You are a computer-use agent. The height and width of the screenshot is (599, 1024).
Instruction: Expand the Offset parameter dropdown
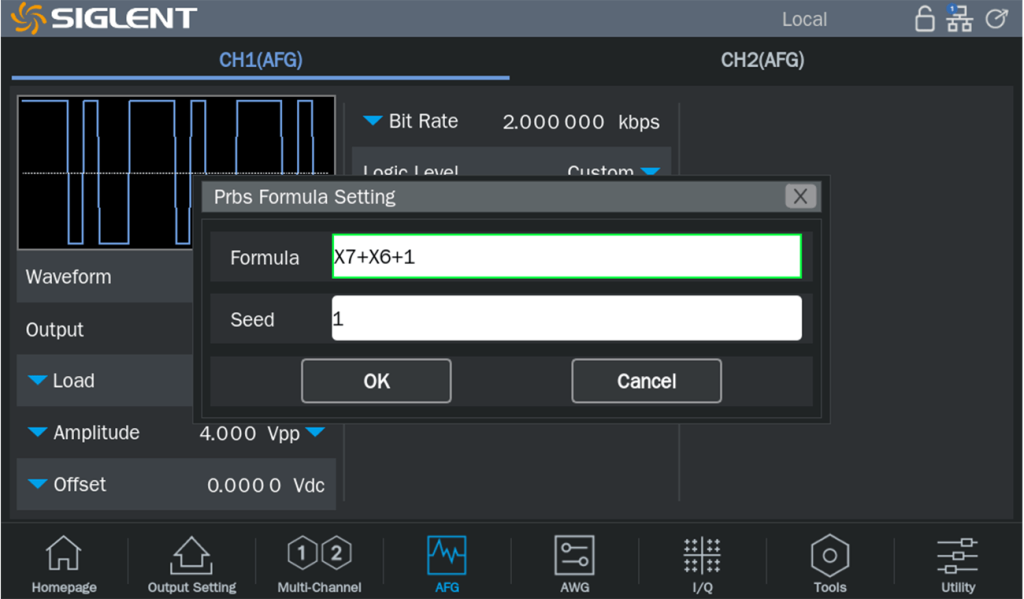click(38, 485)
